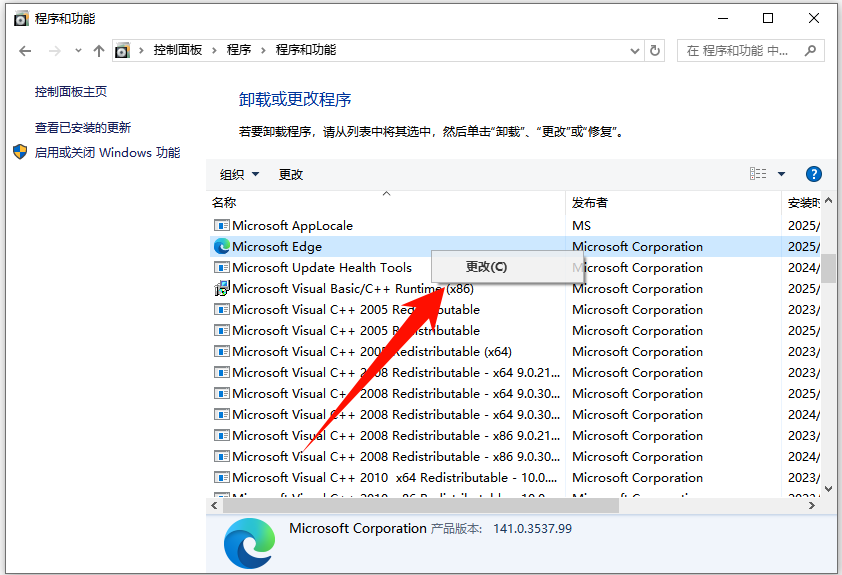The image size is (842, 575).
Task: Click the magnifier search icon
Action: (810, 50)
